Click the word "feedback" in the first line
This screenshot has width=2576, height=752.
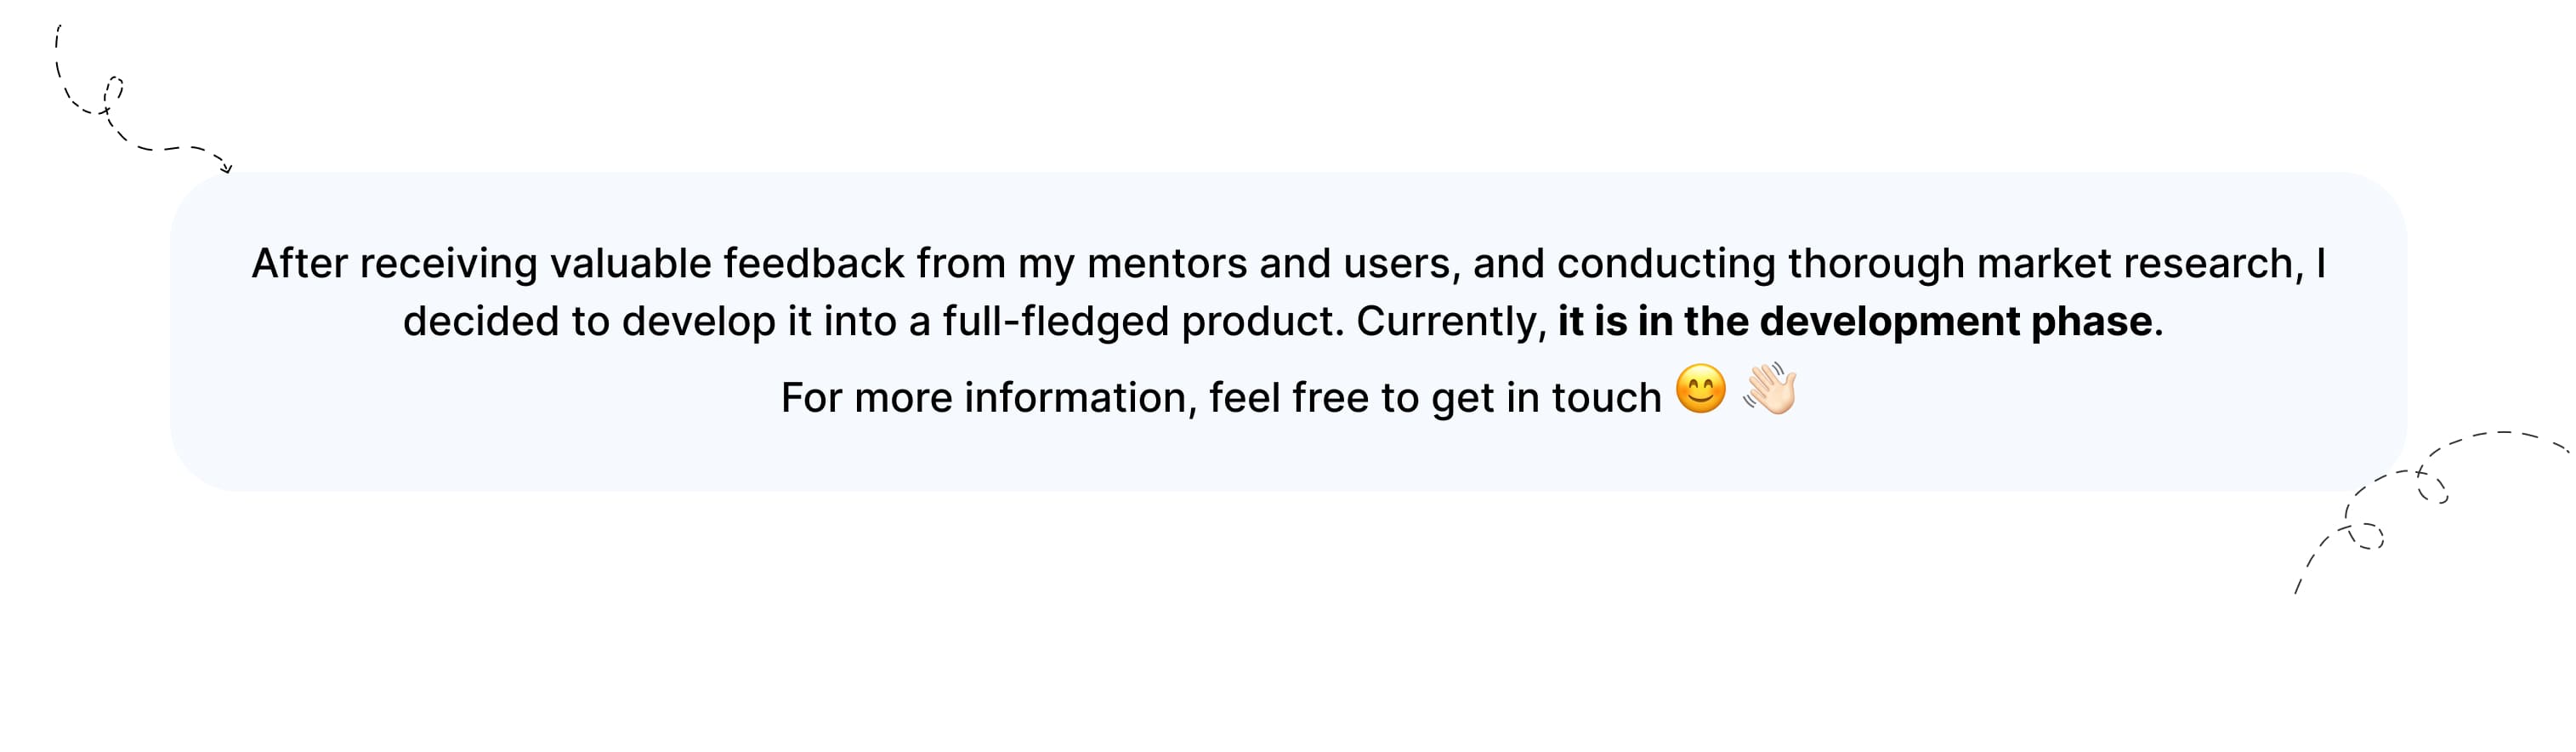tap(813, 264)
